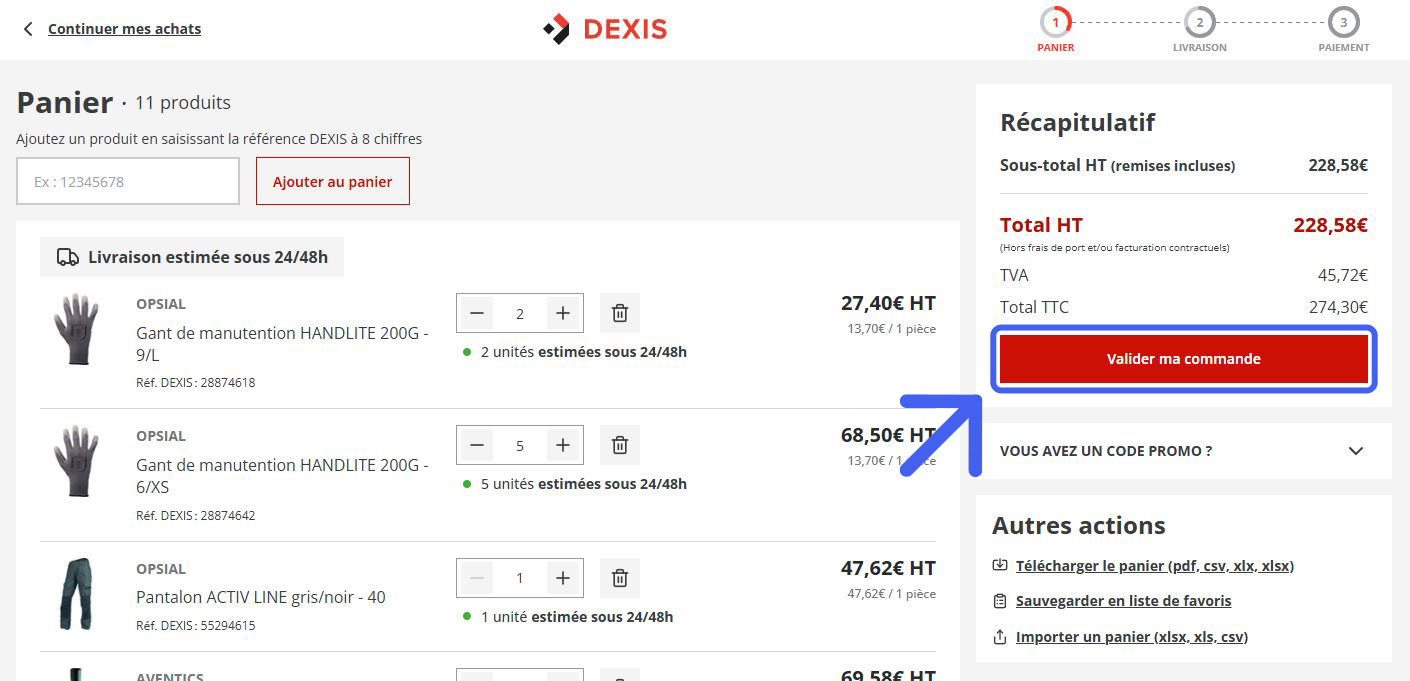This screenshot has width=1410, height=681.
Task: Click the Pantalon ACTIV LINE quantity field showing 1
Action: 520,578
